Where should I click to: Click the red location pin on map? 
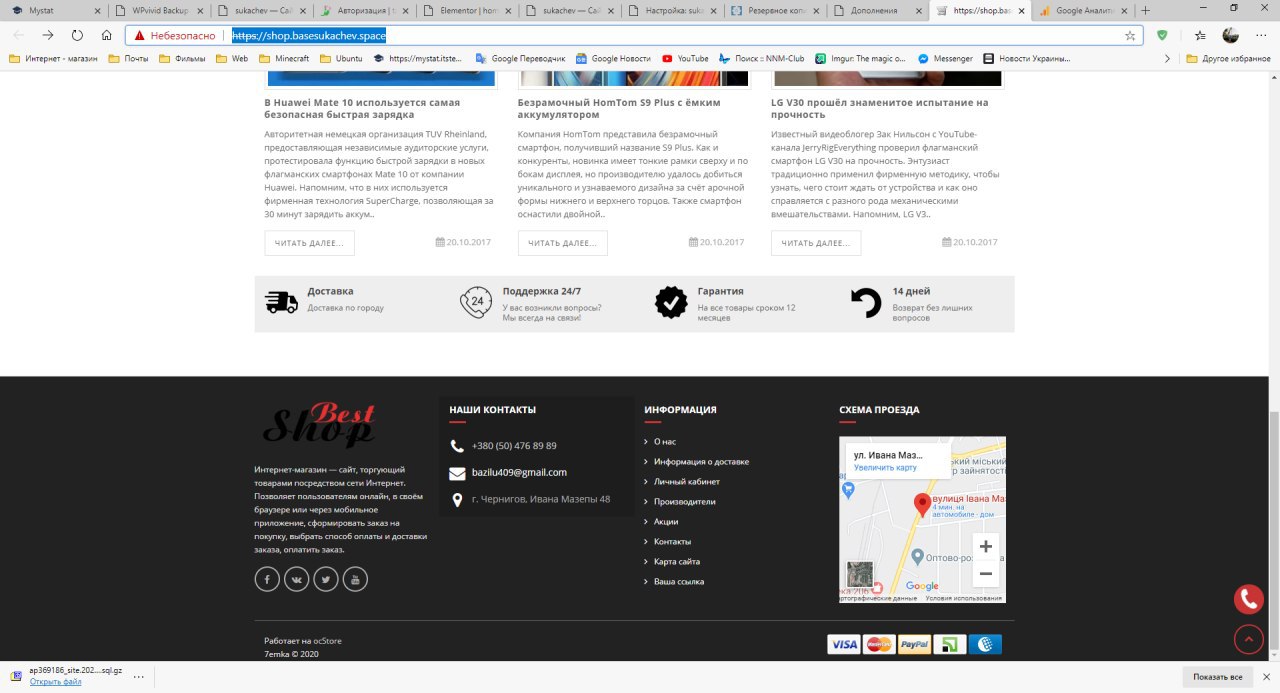(922, 505)
